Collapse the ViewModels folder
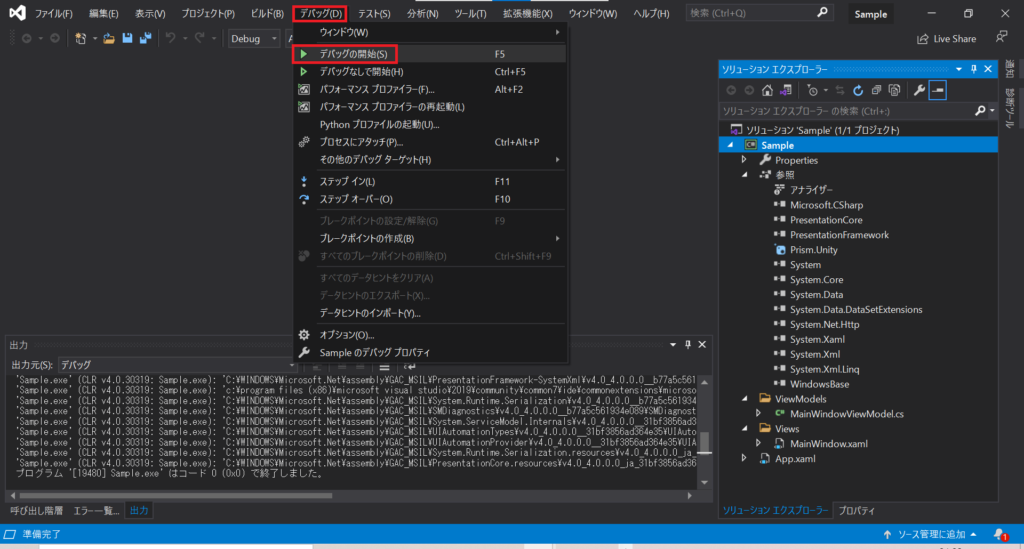 (744, 399)
